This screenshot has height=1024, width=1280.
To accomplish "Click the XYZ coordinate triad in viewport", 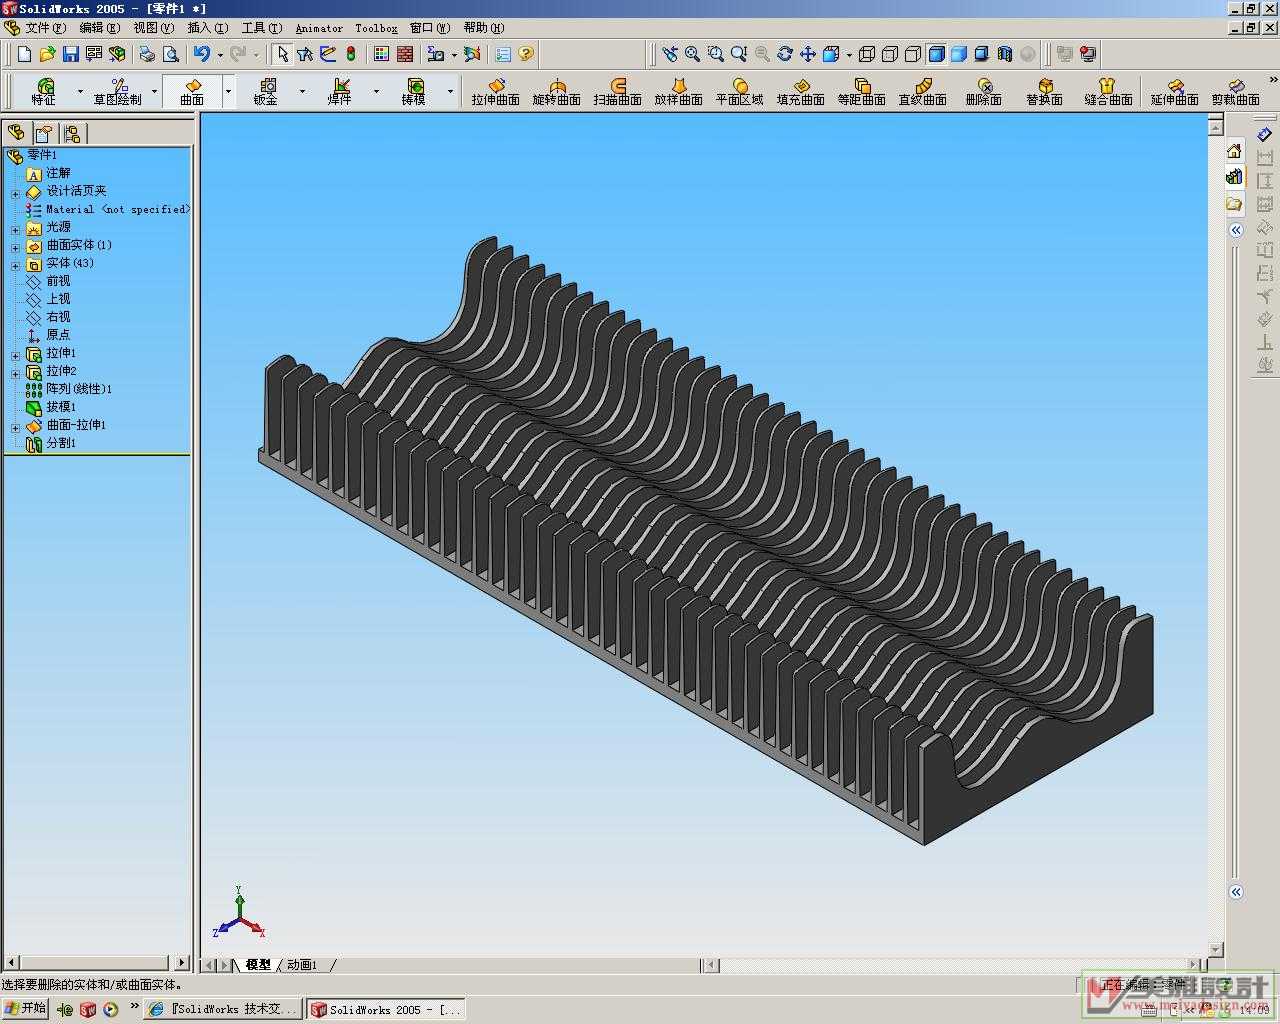I will click(238, 915).
